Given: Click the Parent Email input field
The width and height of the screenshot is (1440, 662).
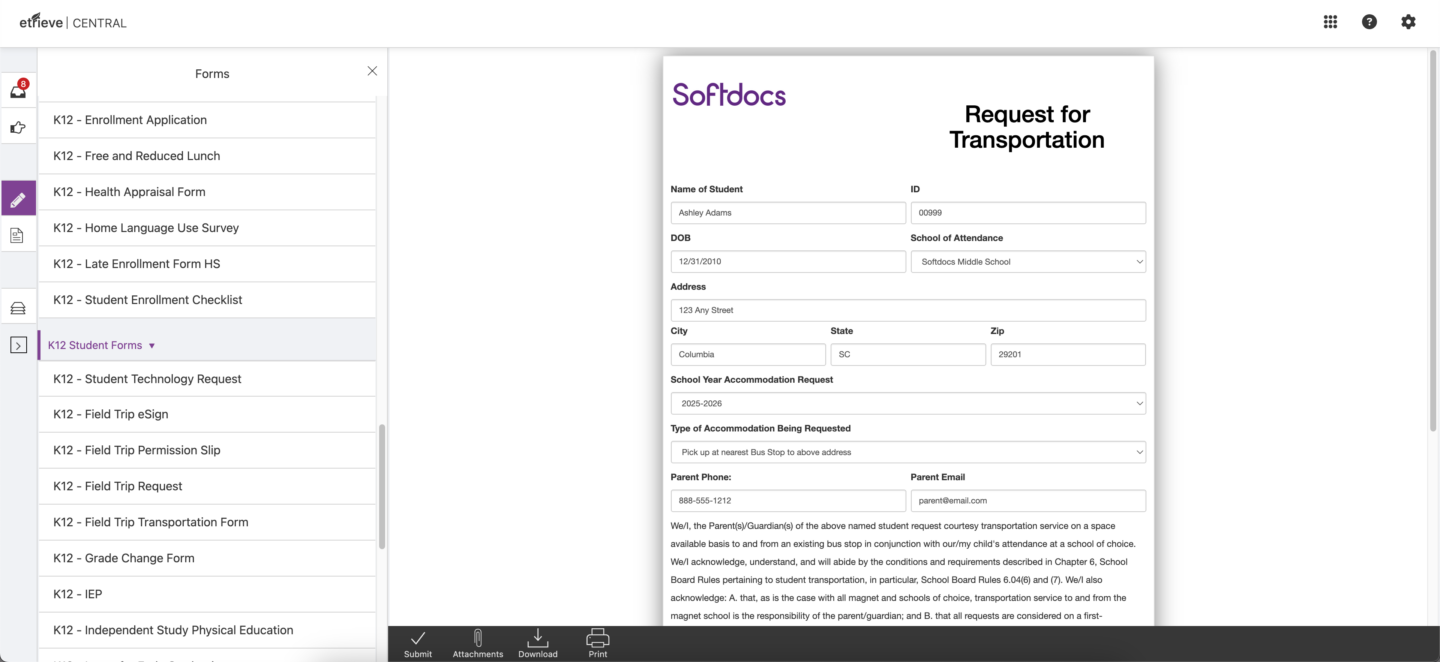Looking at the screenshot, I should (1028, 500).
